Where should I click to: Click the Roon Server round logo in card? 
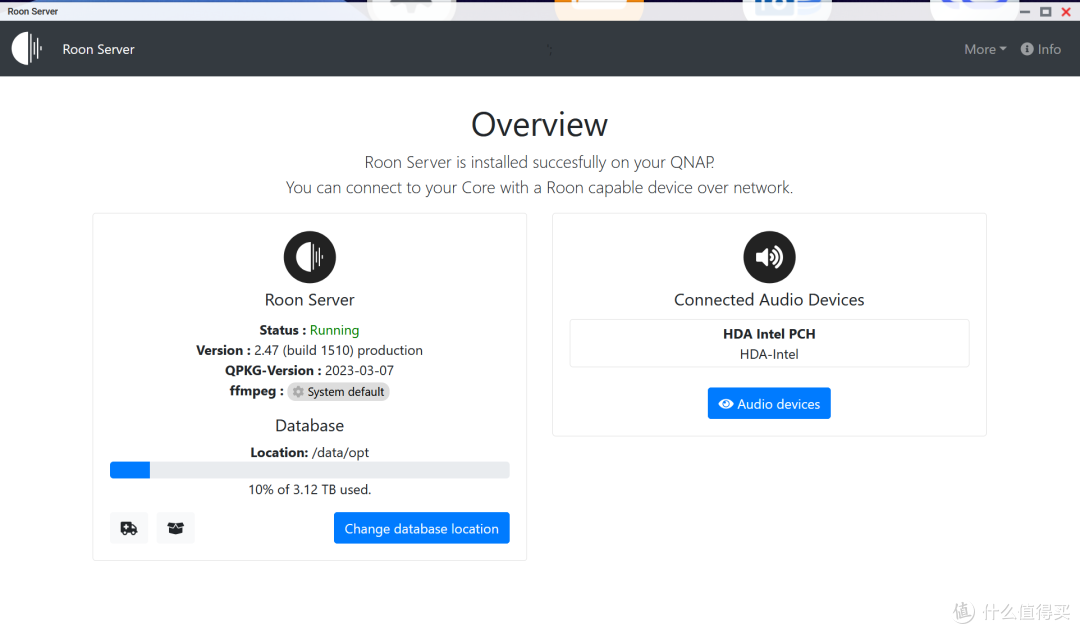(x=310, y=257)
